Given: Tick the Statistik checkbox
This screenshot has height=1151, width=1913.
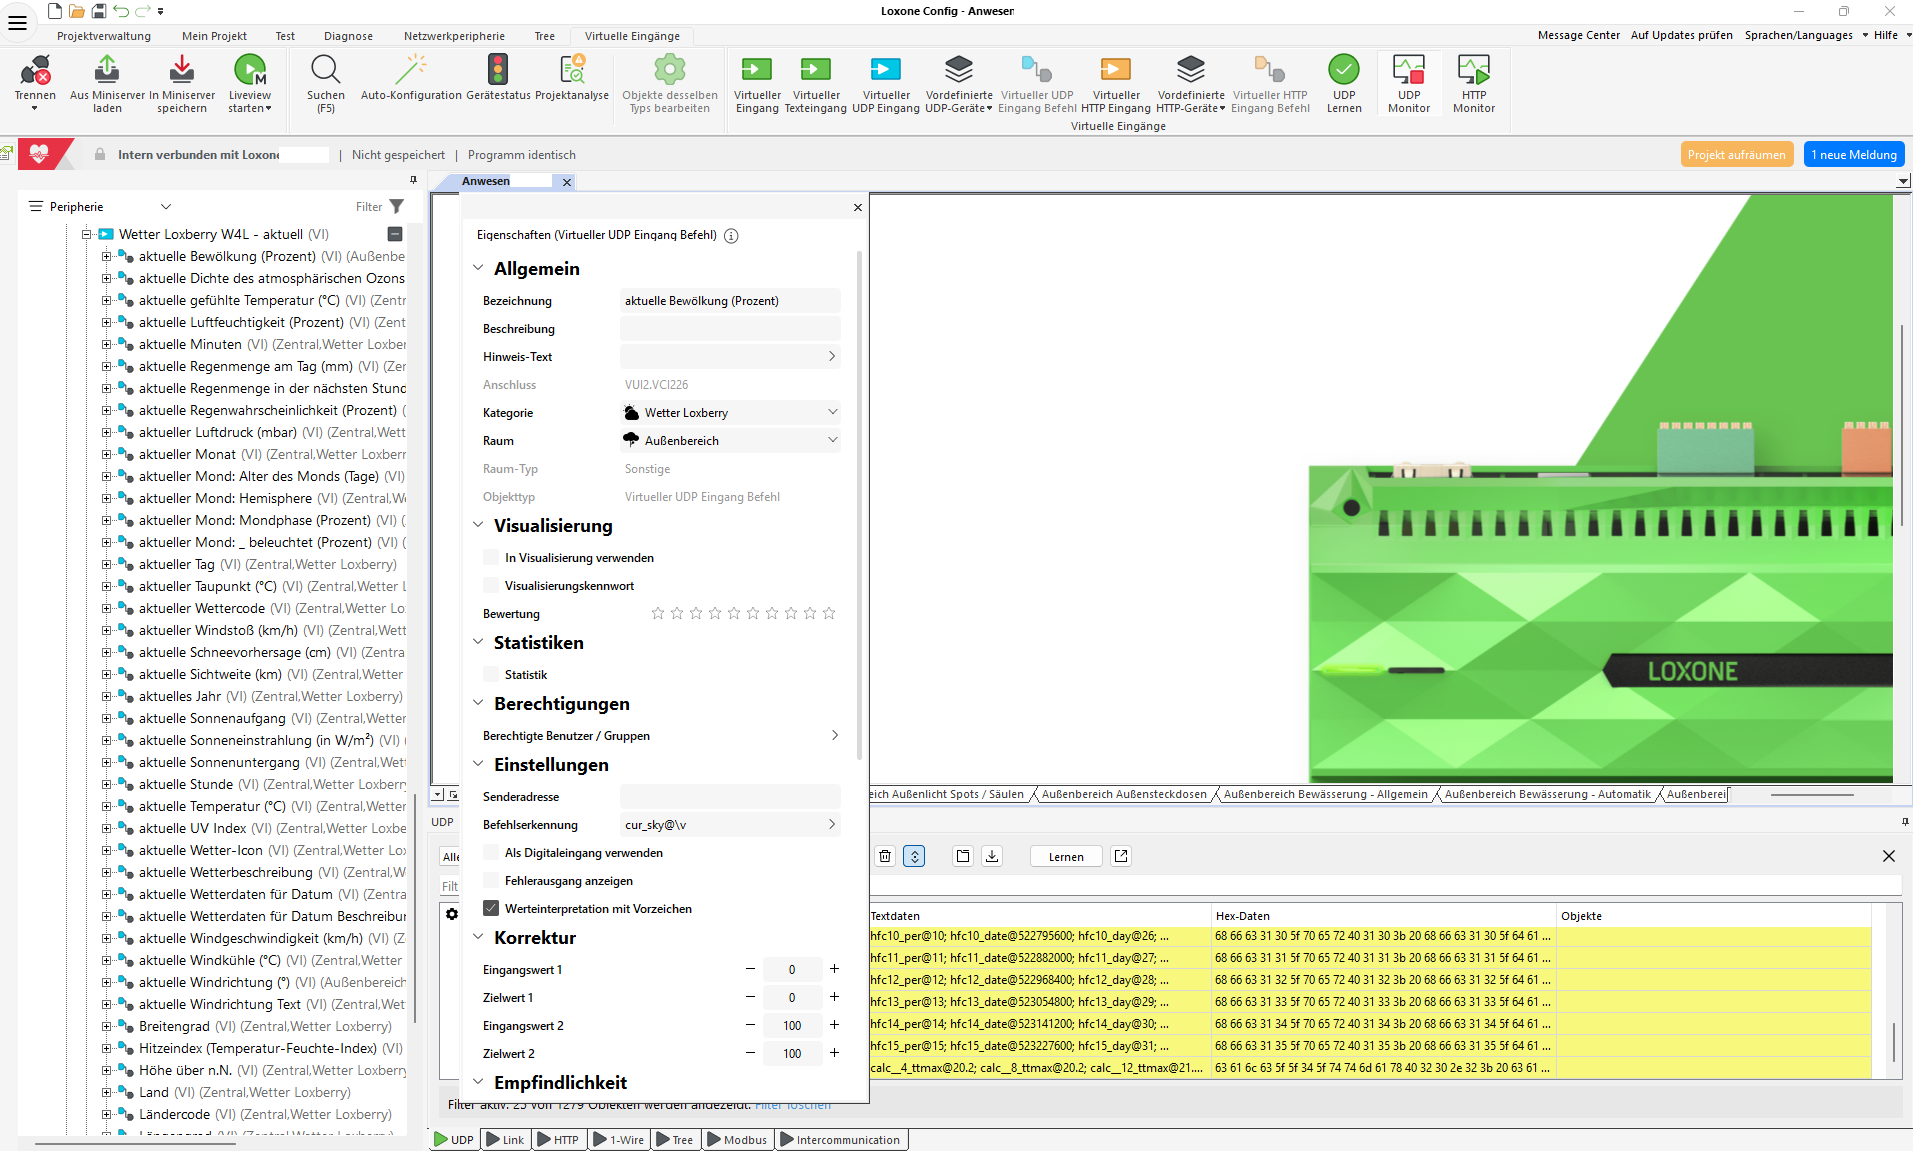Looking at the screenshot, I should (x=491, y=675).
